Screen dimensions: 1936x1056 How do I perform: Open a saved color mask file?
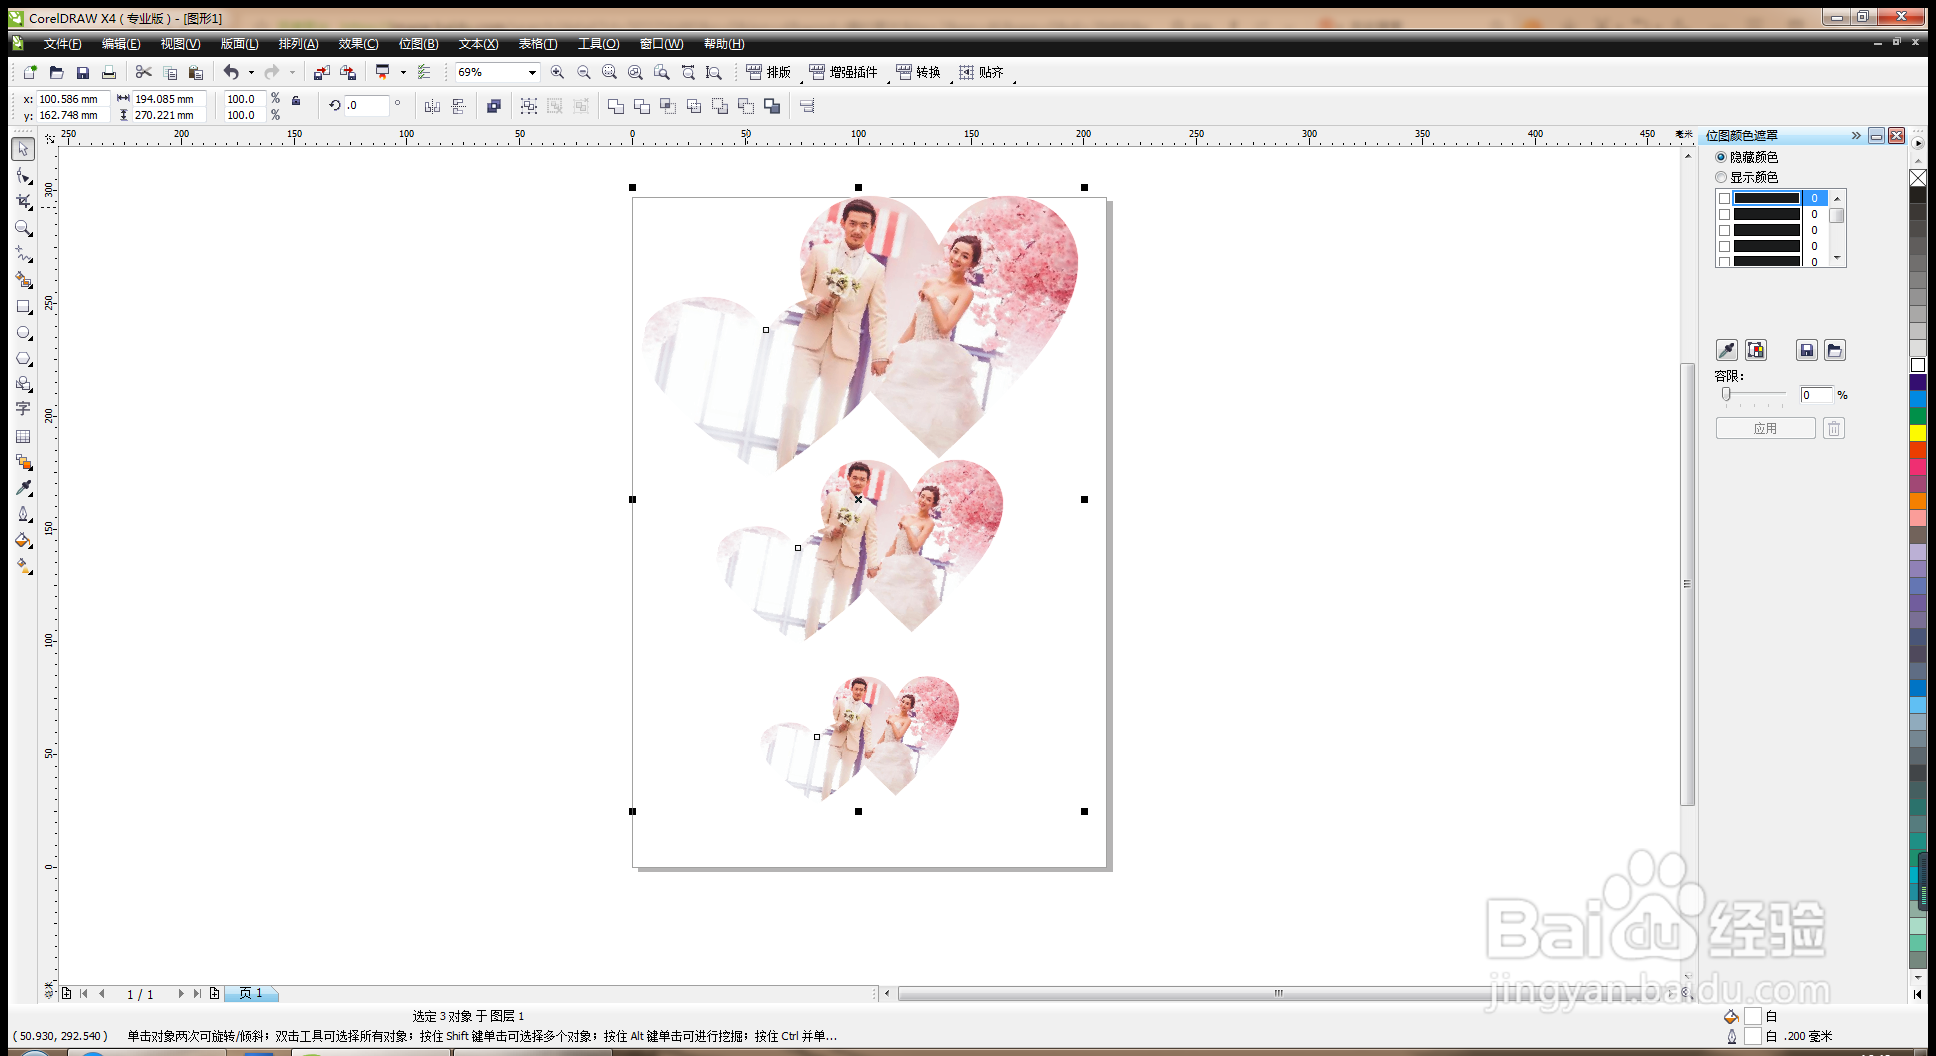click(x=1834, y=350)
